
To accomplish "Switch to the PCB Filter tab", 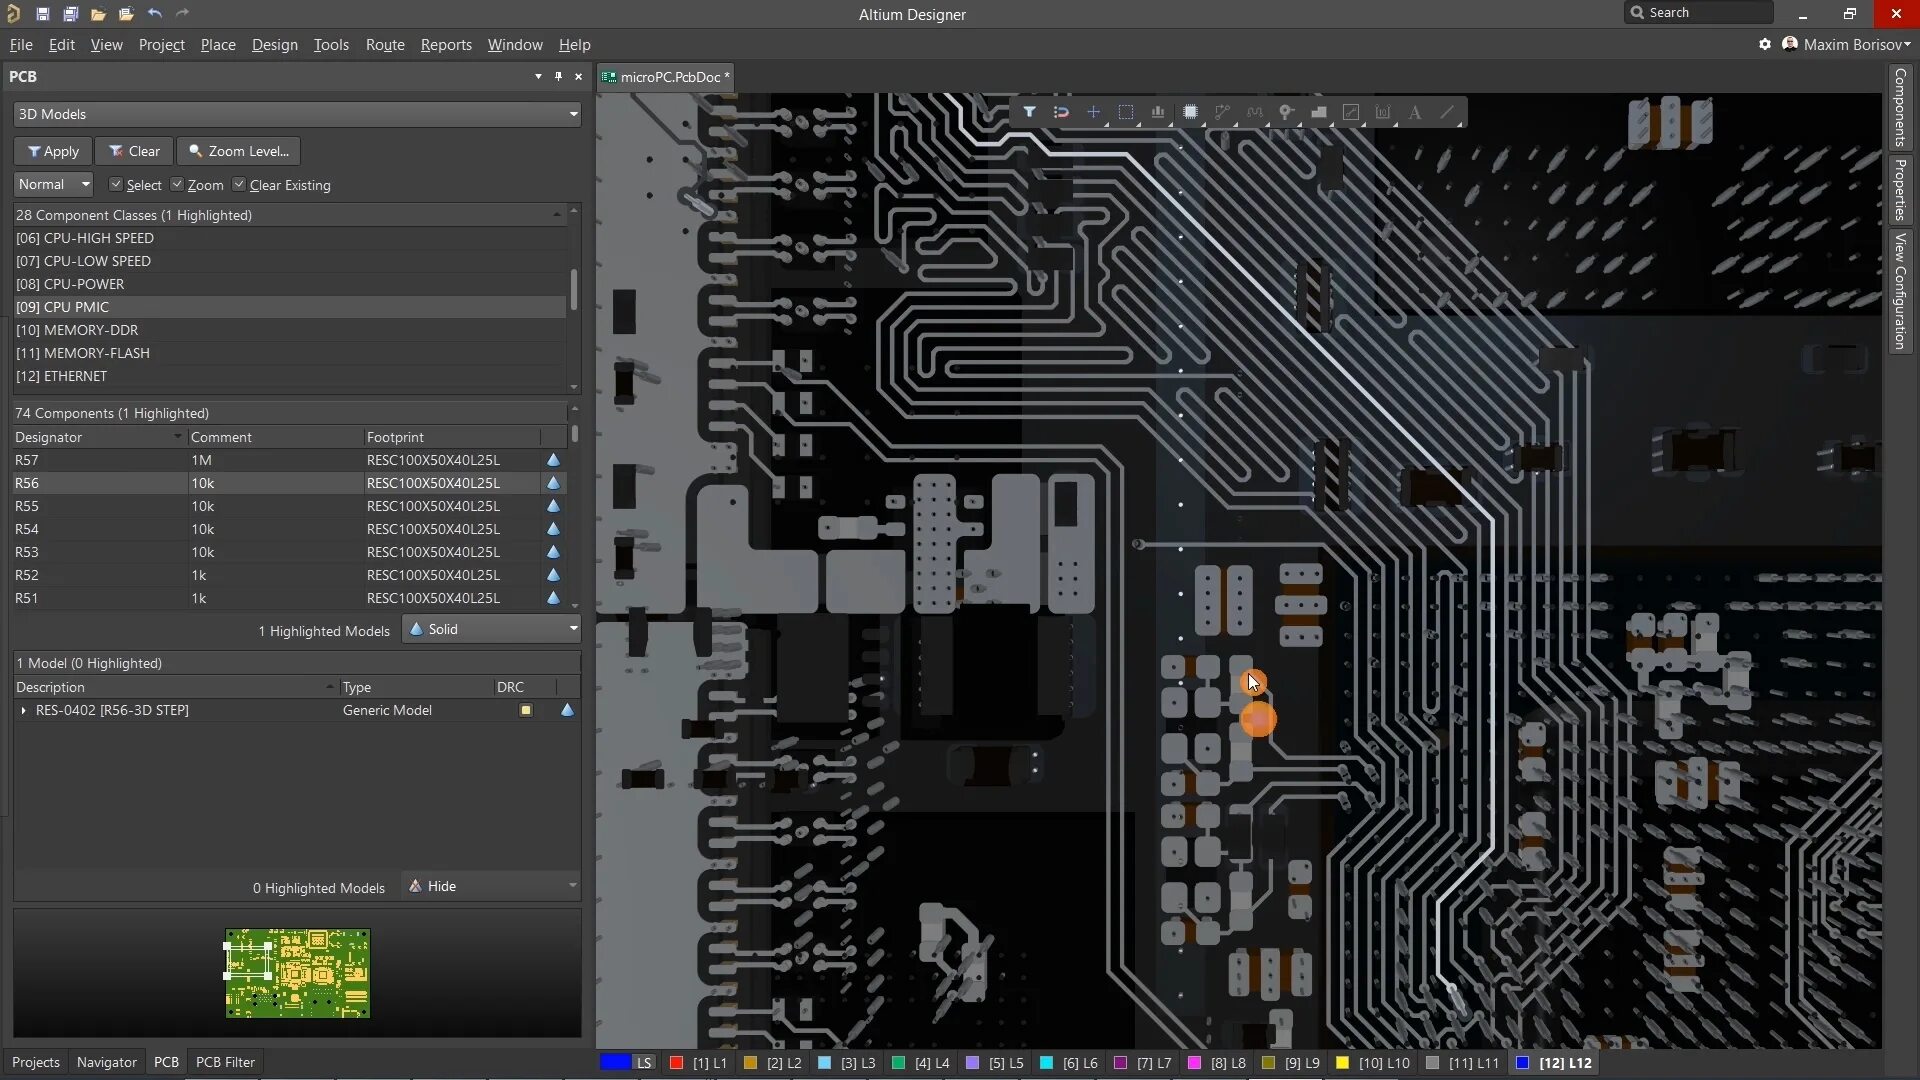I will (225, 1062).
